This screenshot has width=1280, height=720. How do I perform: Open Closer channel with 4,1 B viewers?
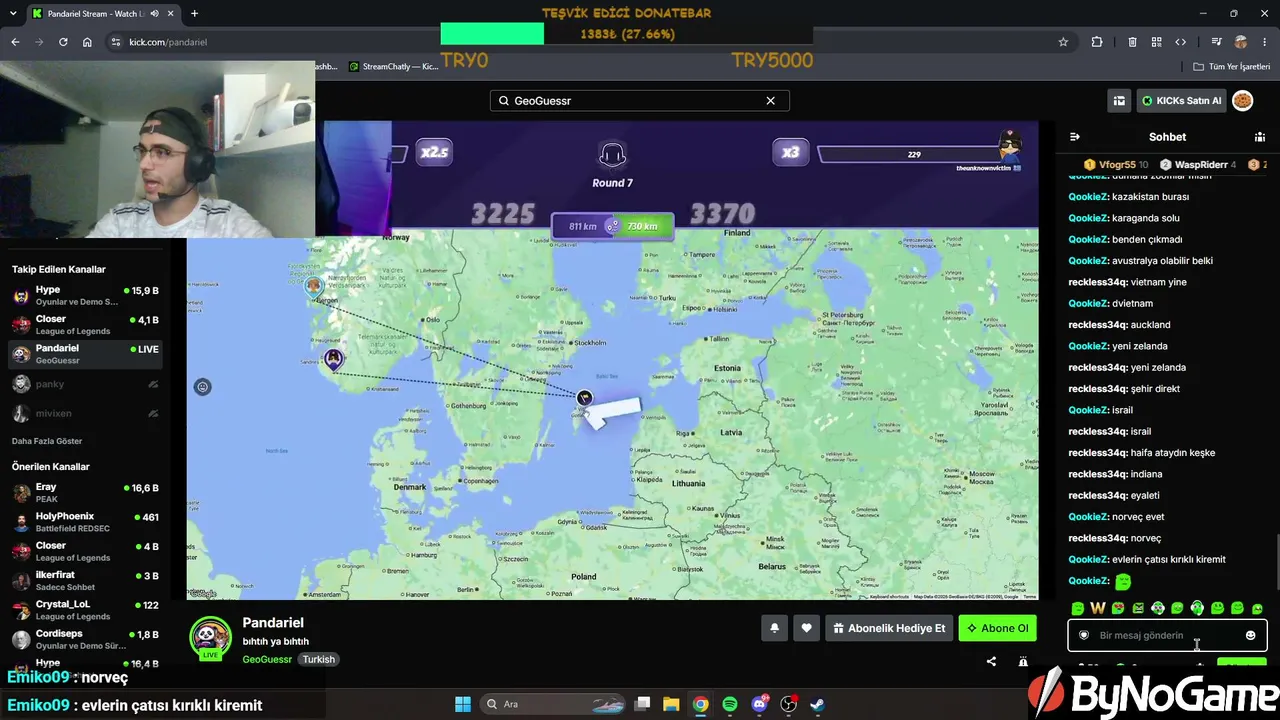click(85, 324)
